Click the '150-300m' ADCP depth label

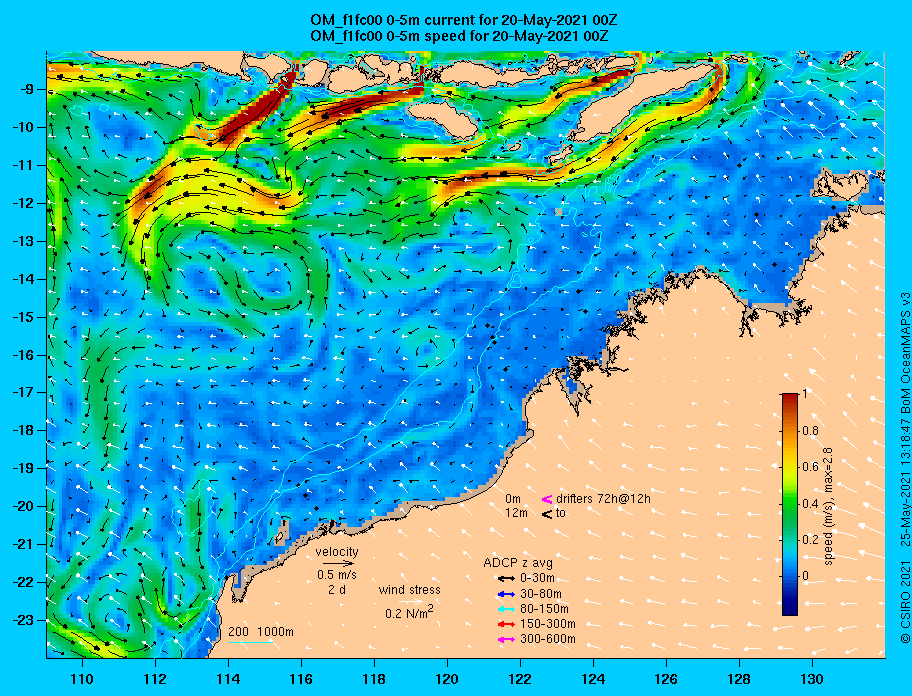pyautogui.click(x=547, y=624)
